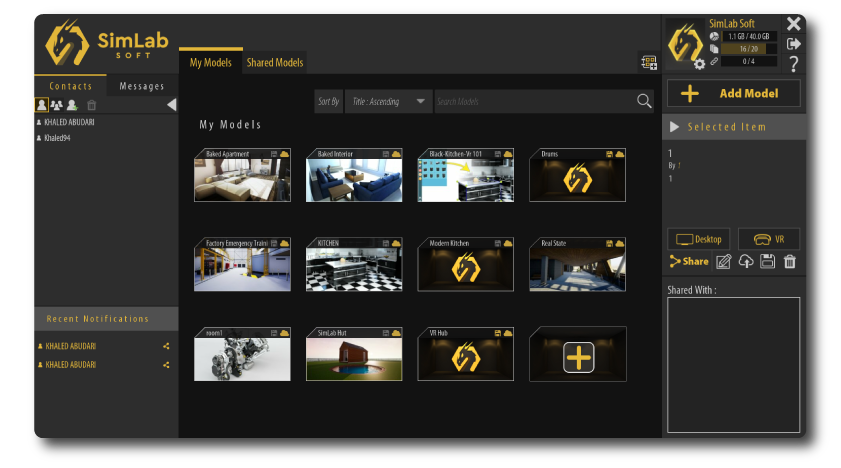Click save icon on room1 card
The width and height of the screenshot is (841, 468).
pyautogui.click(x=274, y=333)
